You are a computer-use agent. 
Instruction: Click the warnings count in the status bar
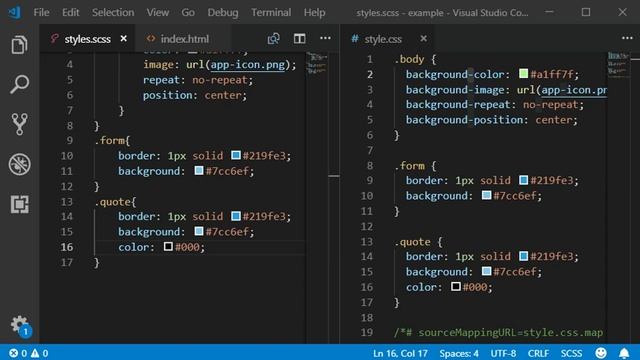pos(40,353)
